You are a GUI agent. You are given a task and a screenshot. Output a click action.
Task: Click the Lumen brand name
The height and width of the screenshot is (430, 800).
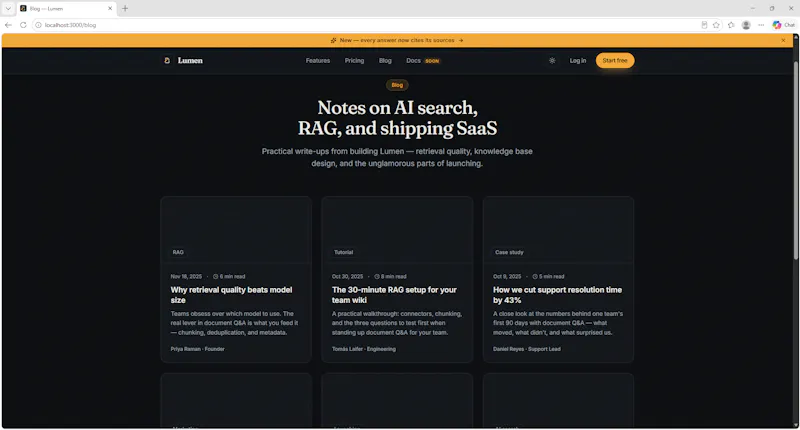pyautogui.click(x=190, y=61)
